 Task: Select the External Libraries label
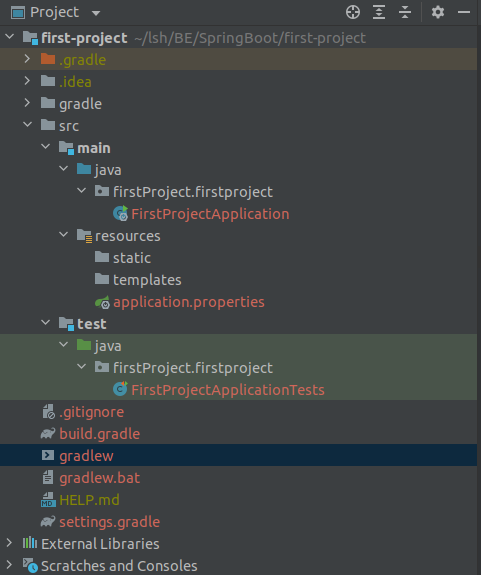(x=100, y=544)
